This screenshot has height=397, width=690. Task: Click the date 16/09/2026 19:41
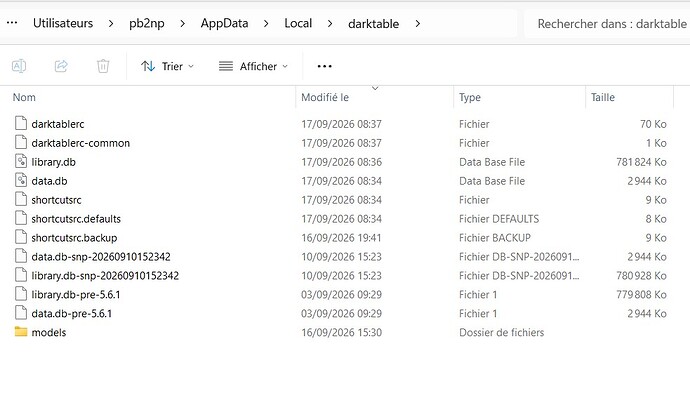coord(341,238)
